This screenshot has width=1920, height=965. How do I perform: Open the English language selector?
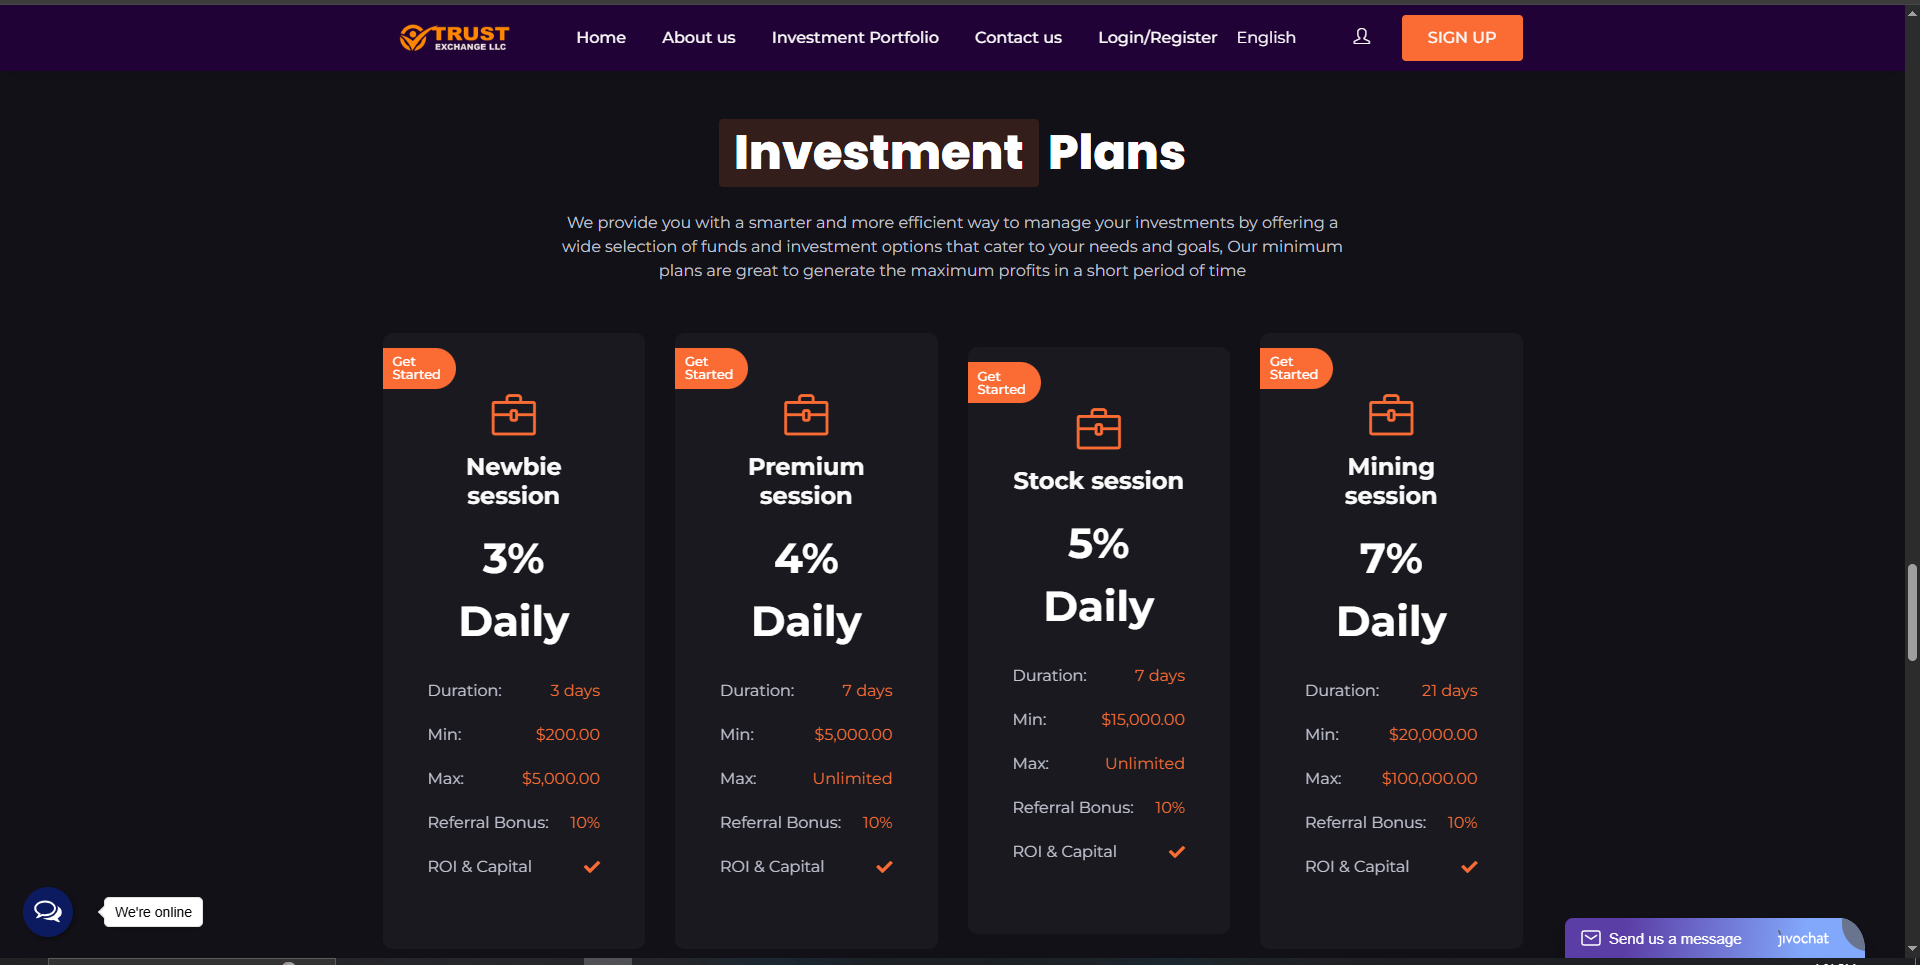click(x=1266, y=37)
